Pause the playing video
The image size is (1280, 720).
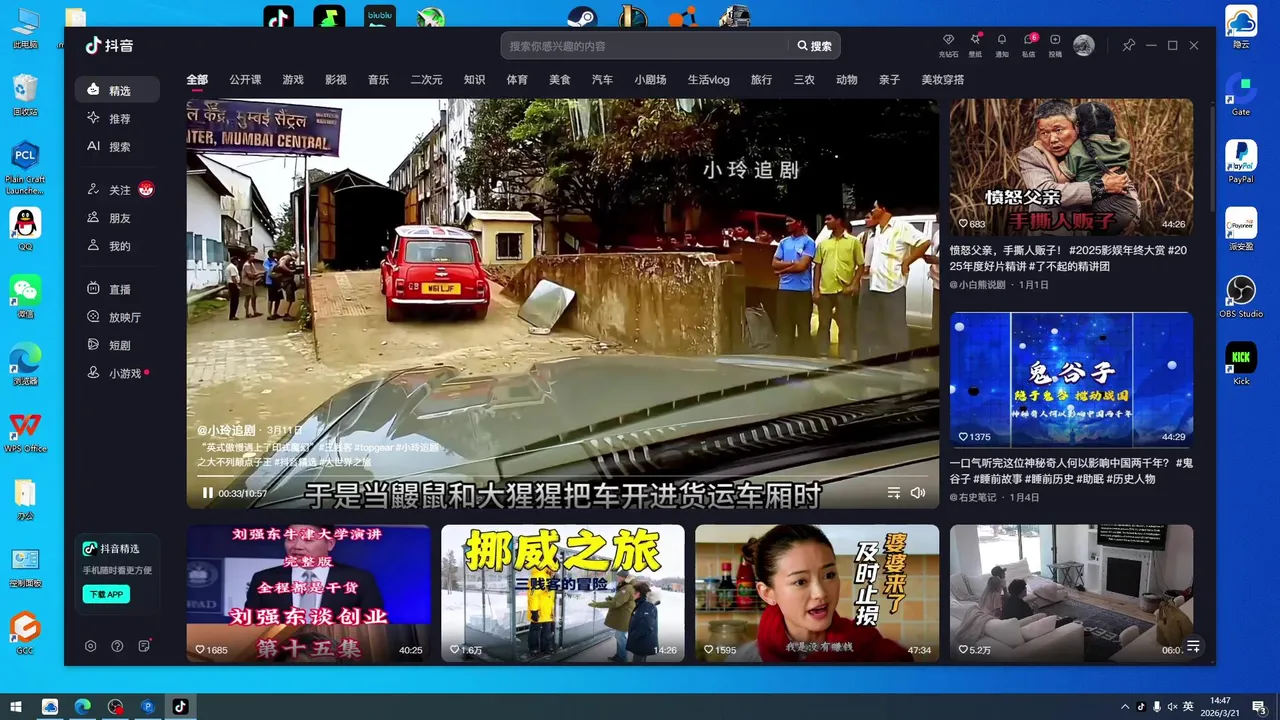pos(207,493)
